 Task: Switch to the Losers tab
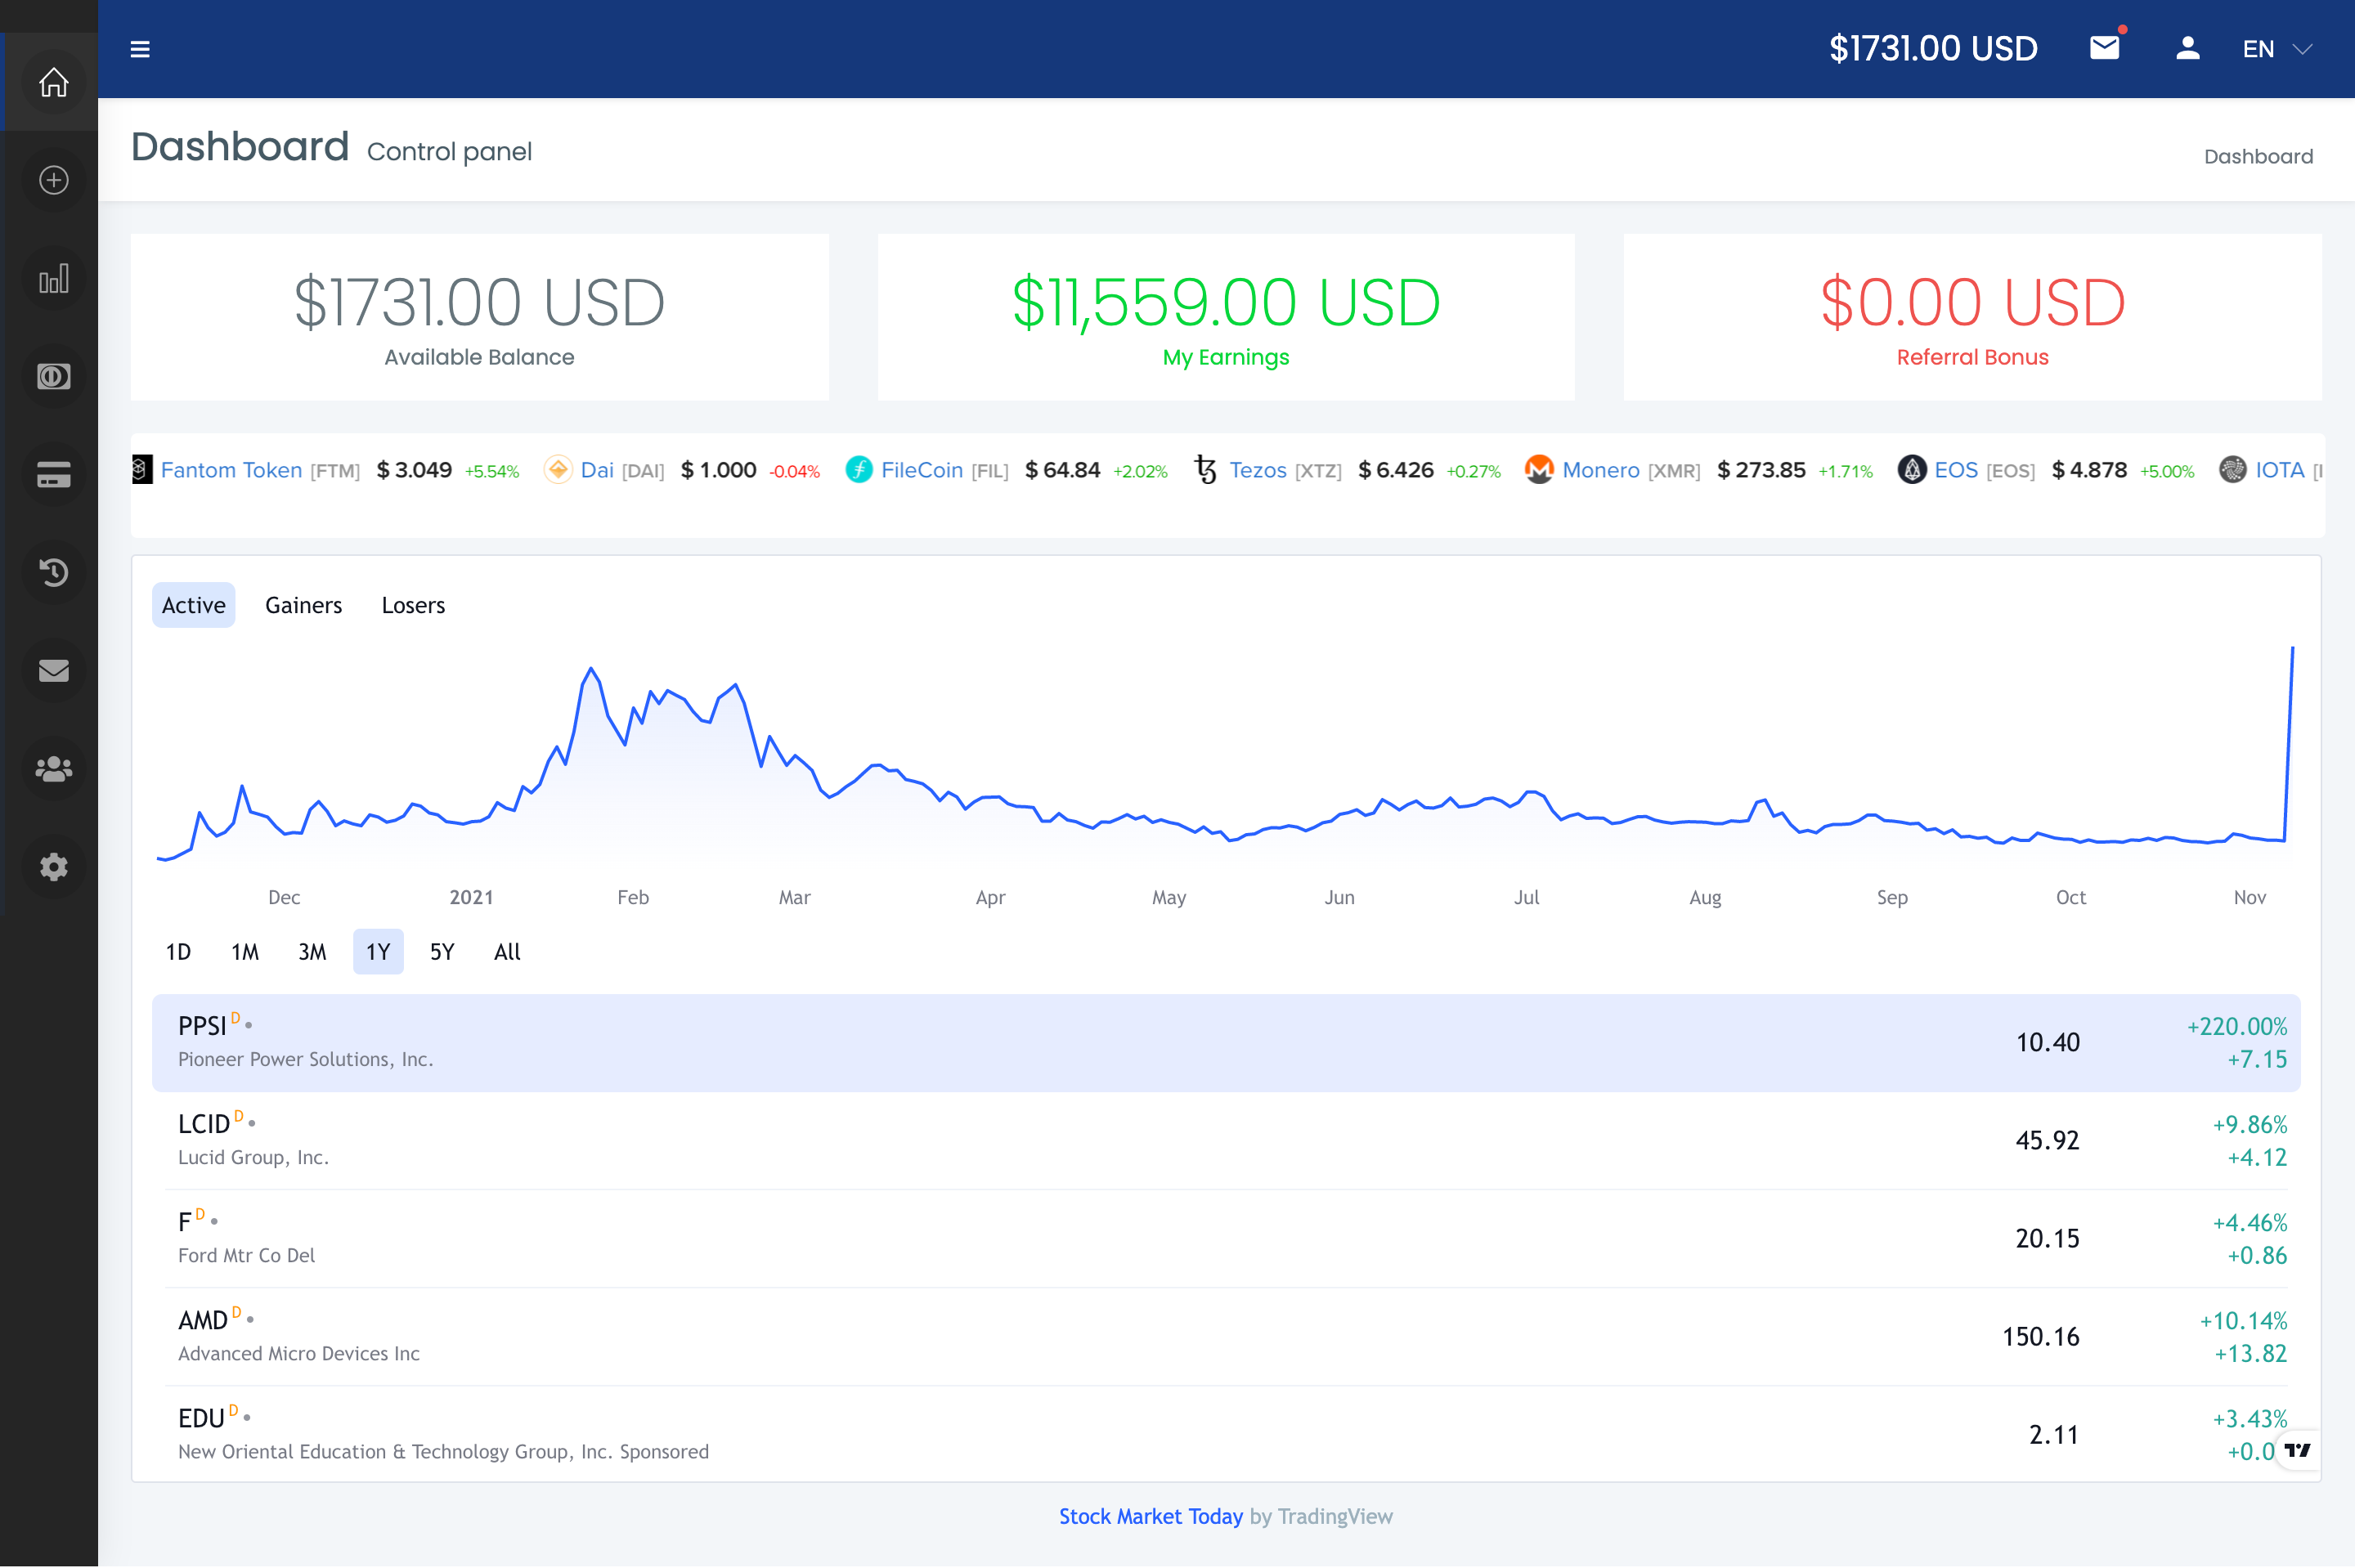(x=413, y=605)
